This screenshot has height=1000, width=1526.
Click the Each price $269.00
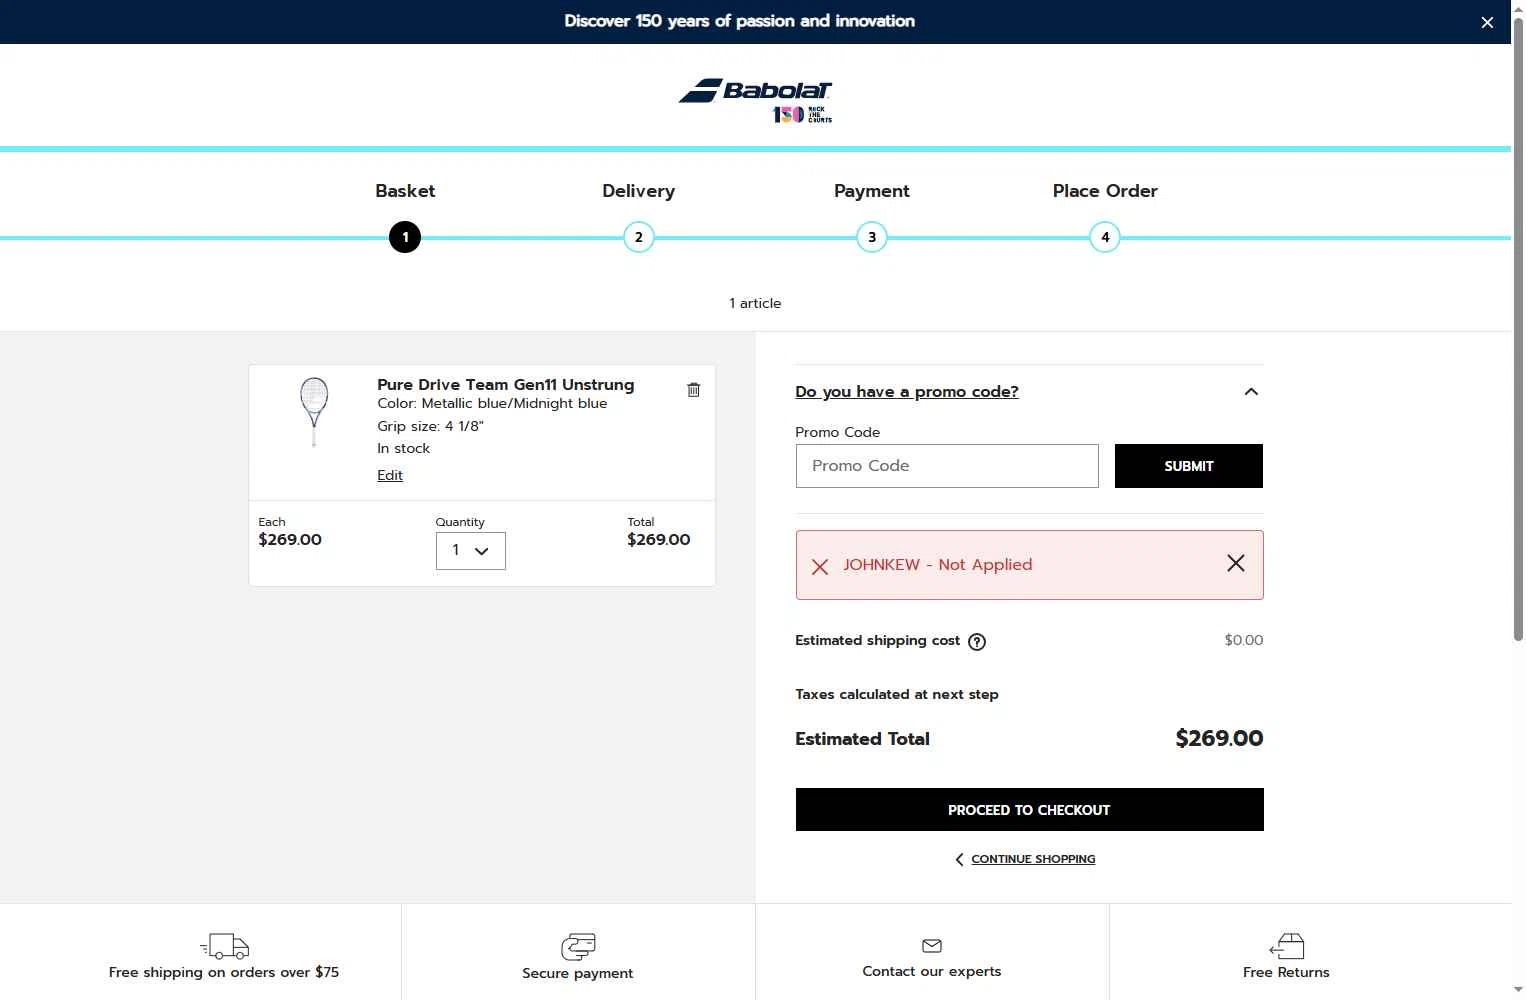click(x=290, y=539)
